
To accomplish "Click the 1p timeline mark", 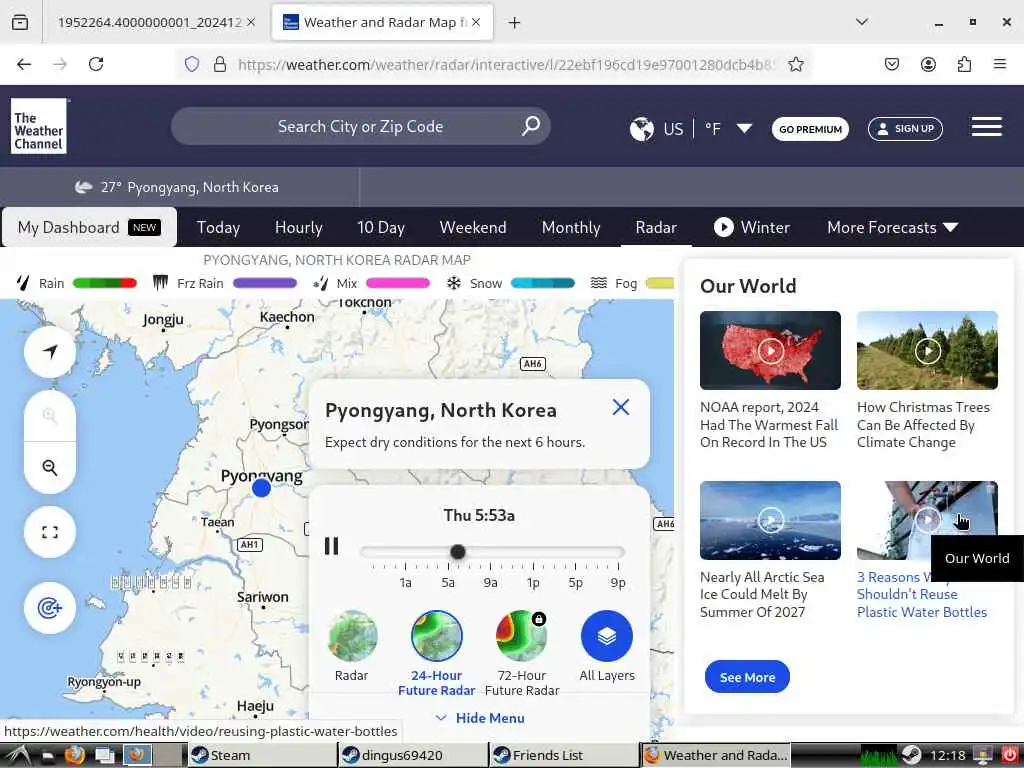I will [533, 583].
